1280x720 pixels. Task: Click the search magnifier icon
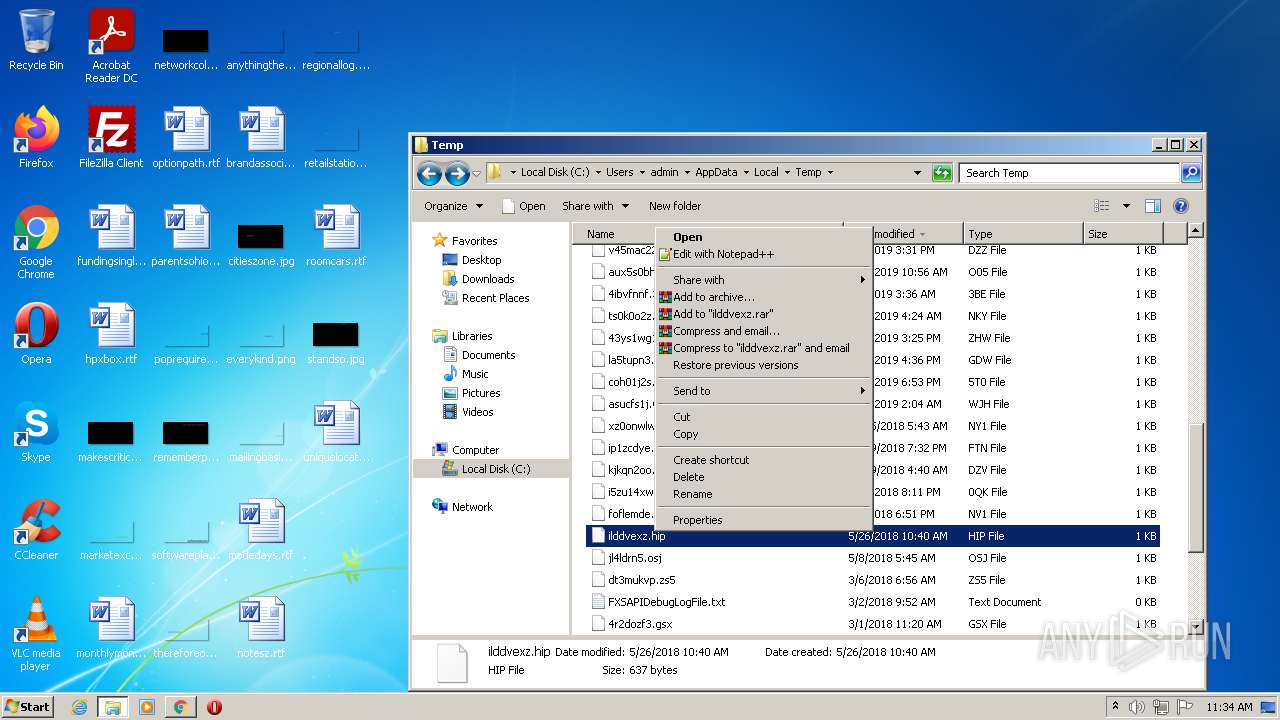pyautogui.click(x=1190, y=173)
